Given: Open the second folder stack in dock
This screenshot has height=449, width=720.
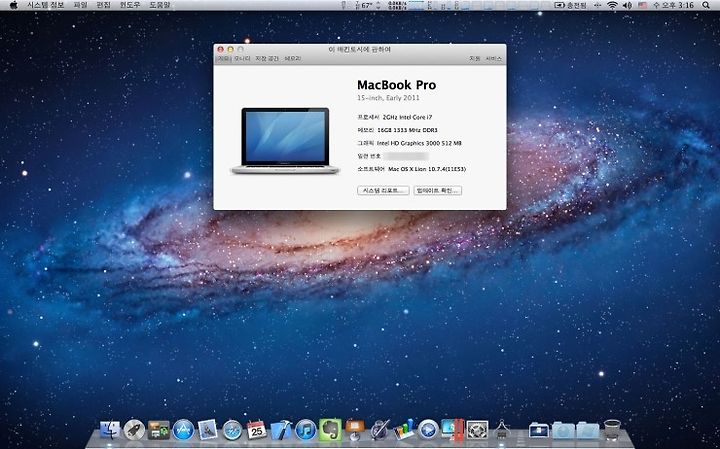Looking at the screenshot, I should click(563, 430).
